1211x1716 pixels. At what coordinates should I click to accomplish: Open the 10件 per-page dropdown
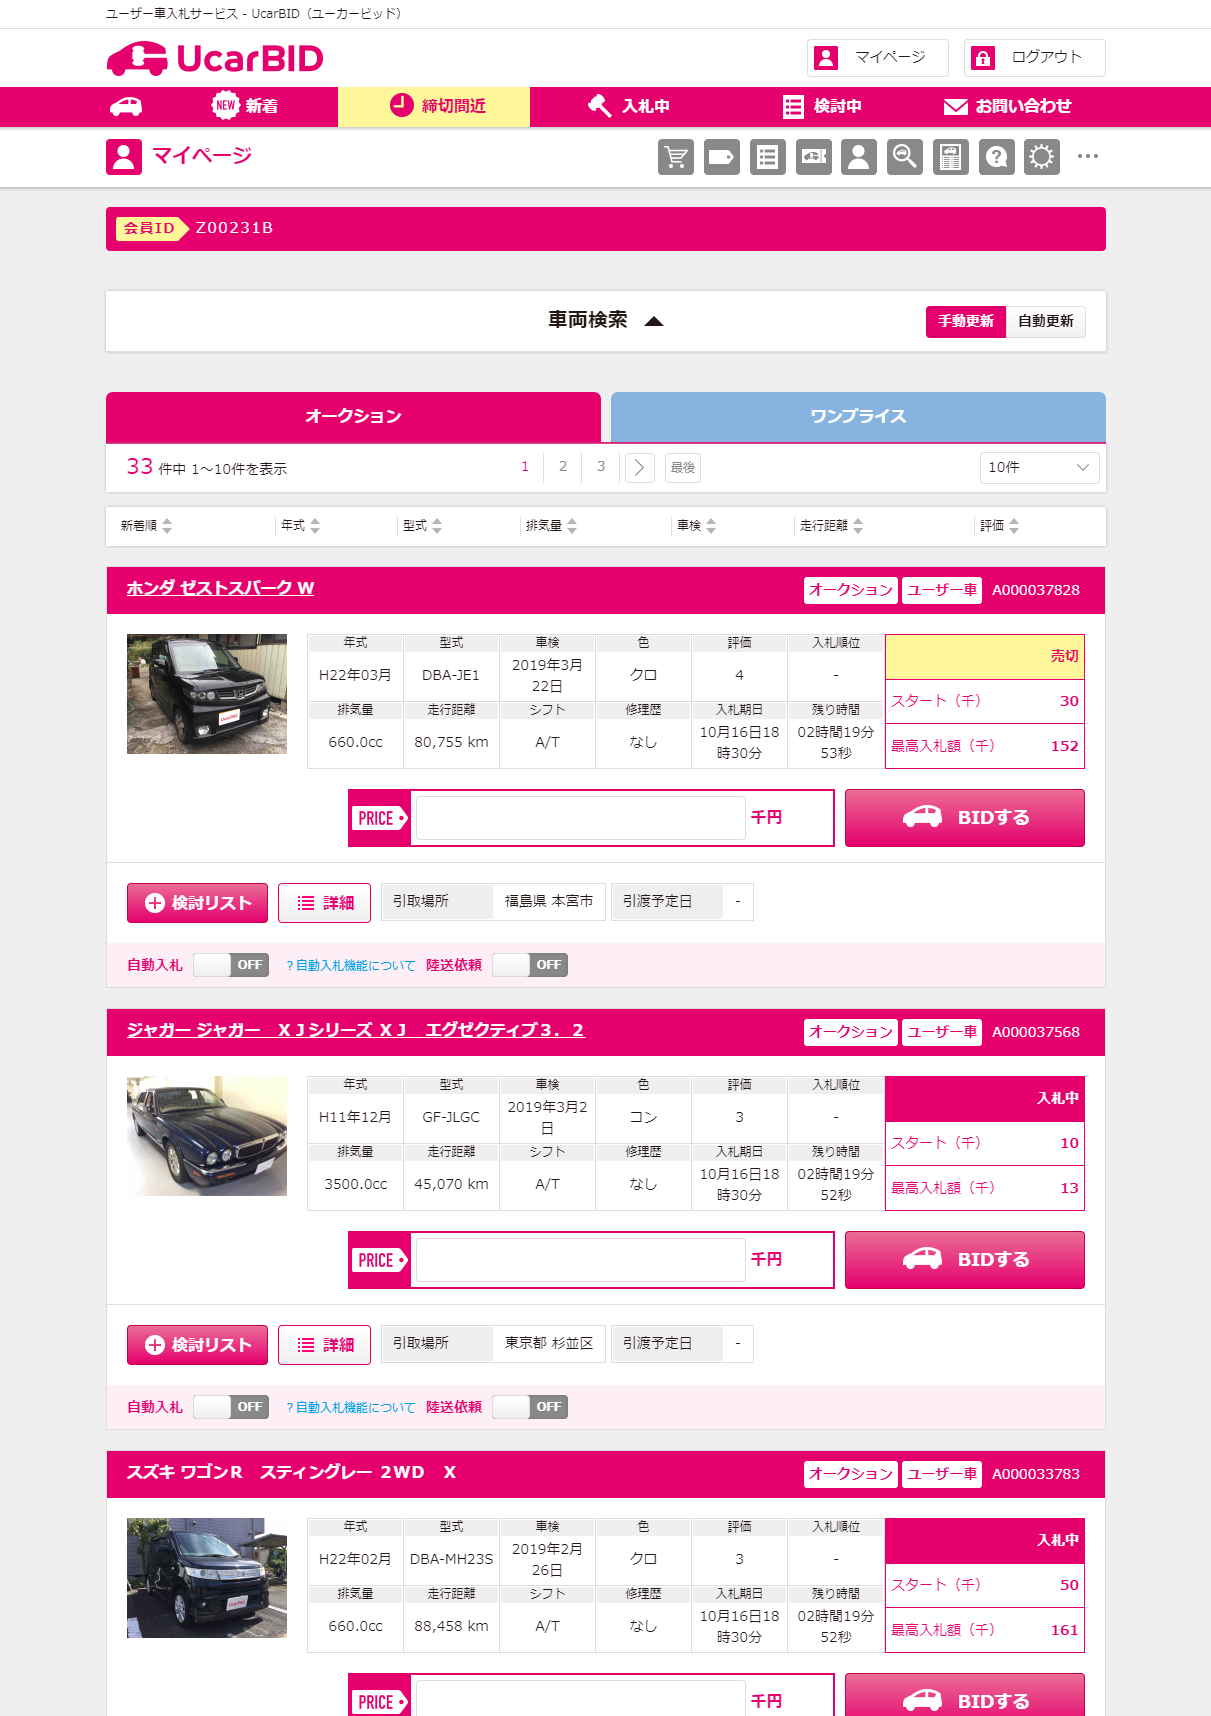point(1040,468)
